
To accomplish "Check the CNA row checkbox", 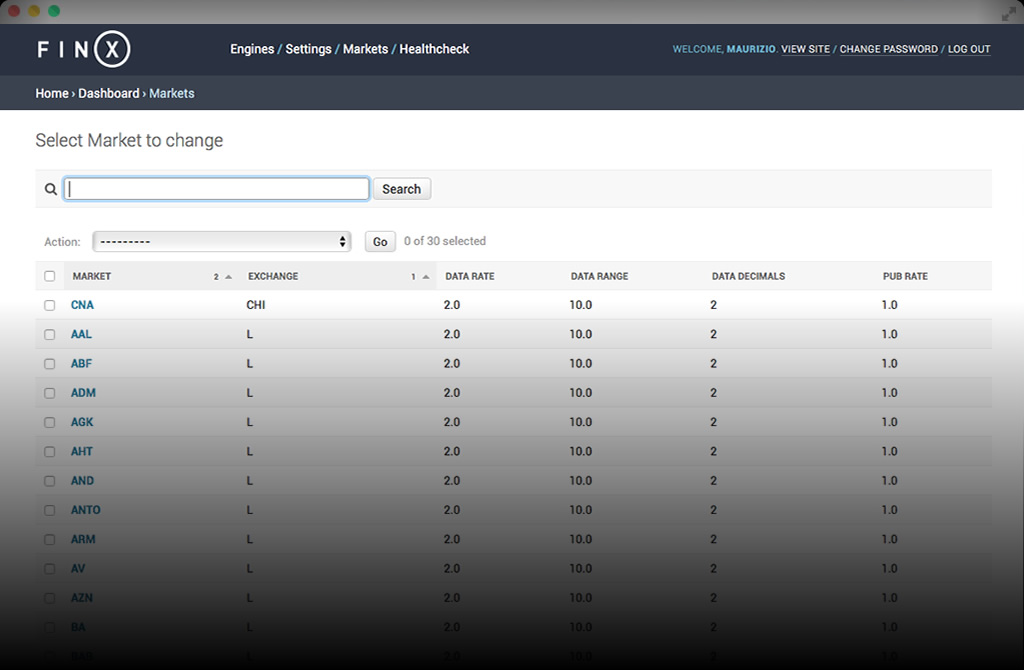I will (50, 305).
